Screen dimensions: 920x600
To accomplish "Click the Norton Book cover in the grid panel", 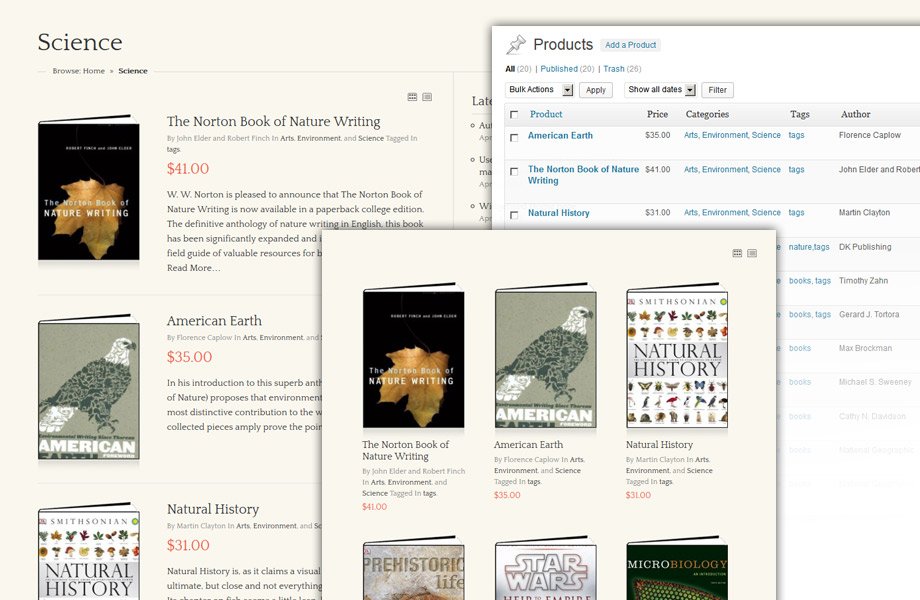I will click(414, 356).
